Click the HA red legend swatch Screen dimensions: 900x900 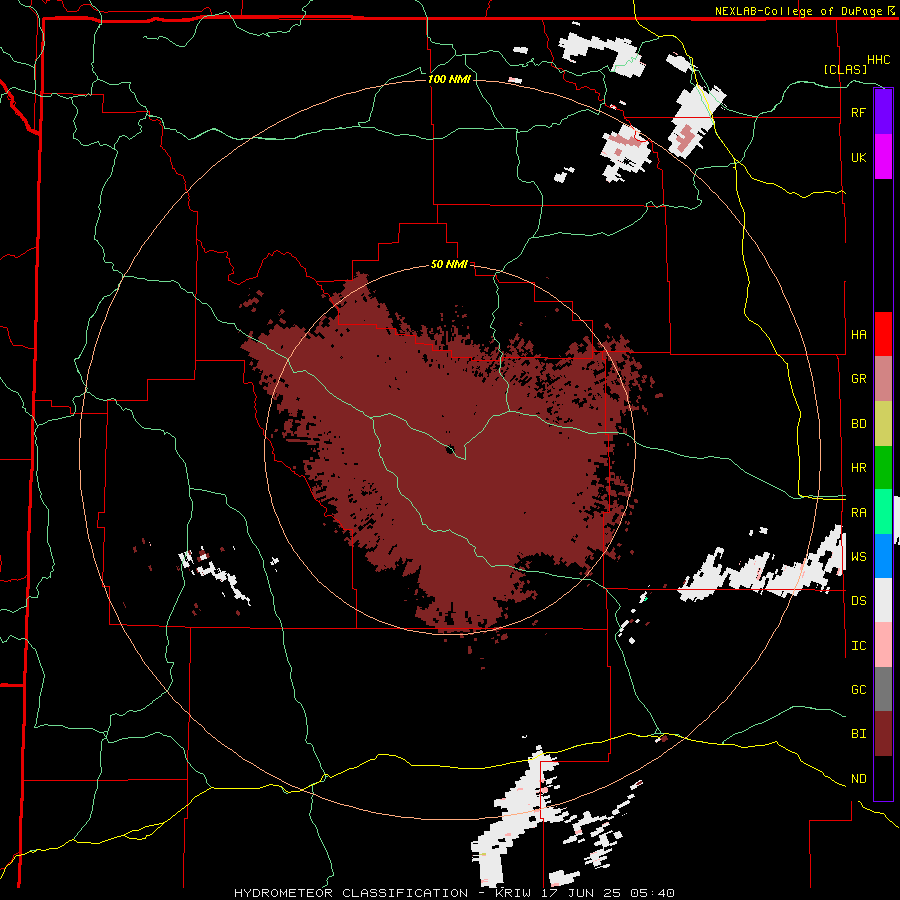point(883,334)
